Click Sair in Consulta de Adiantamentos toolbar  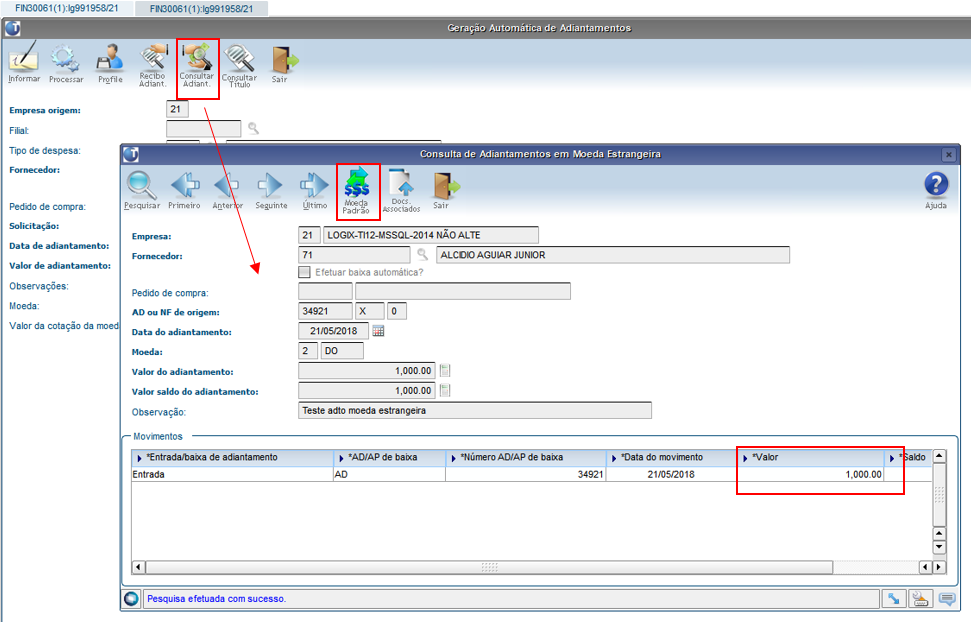[444, 190]
